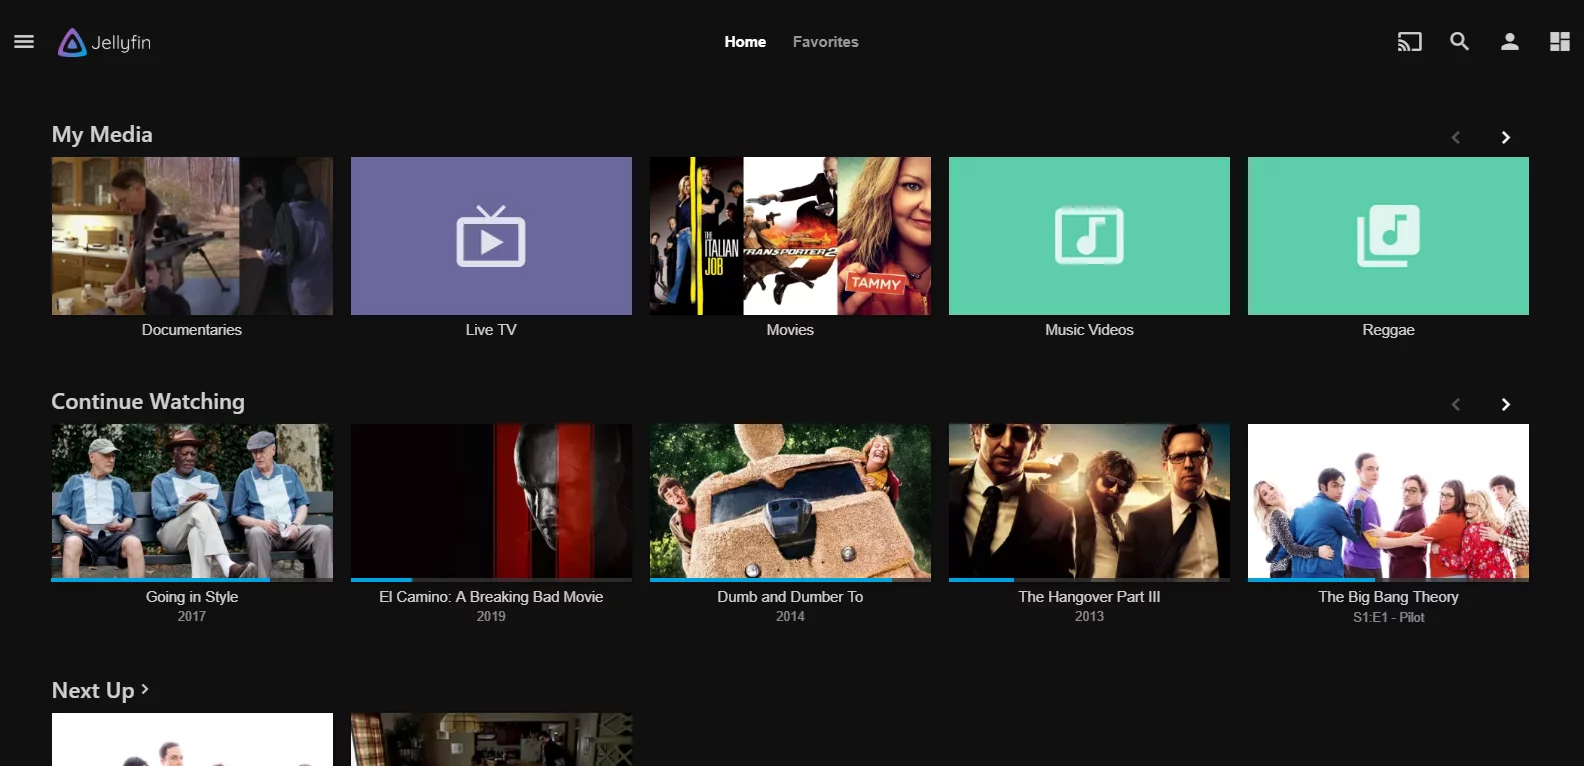Screen dimensions: 1584x766
Task: Click the Going in Style title
Action: [192, 597]
